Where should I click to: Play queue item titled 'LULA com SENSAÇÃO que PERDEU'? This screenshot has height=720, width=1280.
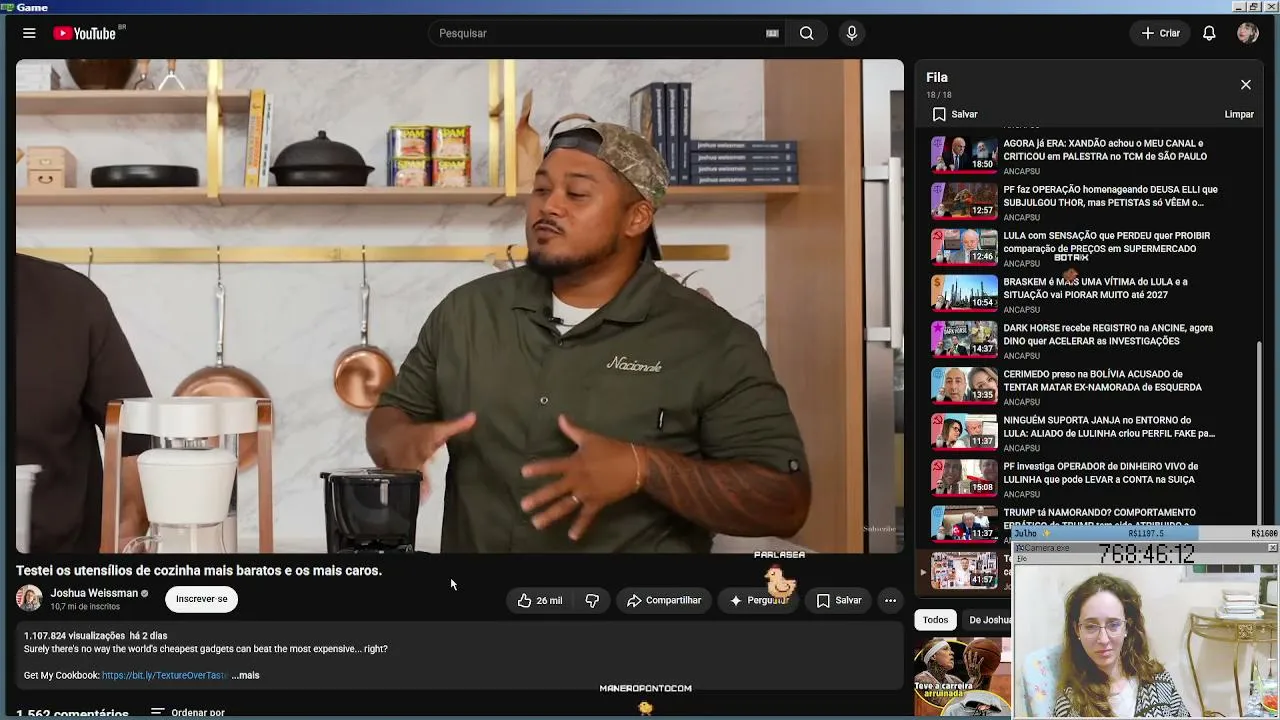click(1107, 242)
